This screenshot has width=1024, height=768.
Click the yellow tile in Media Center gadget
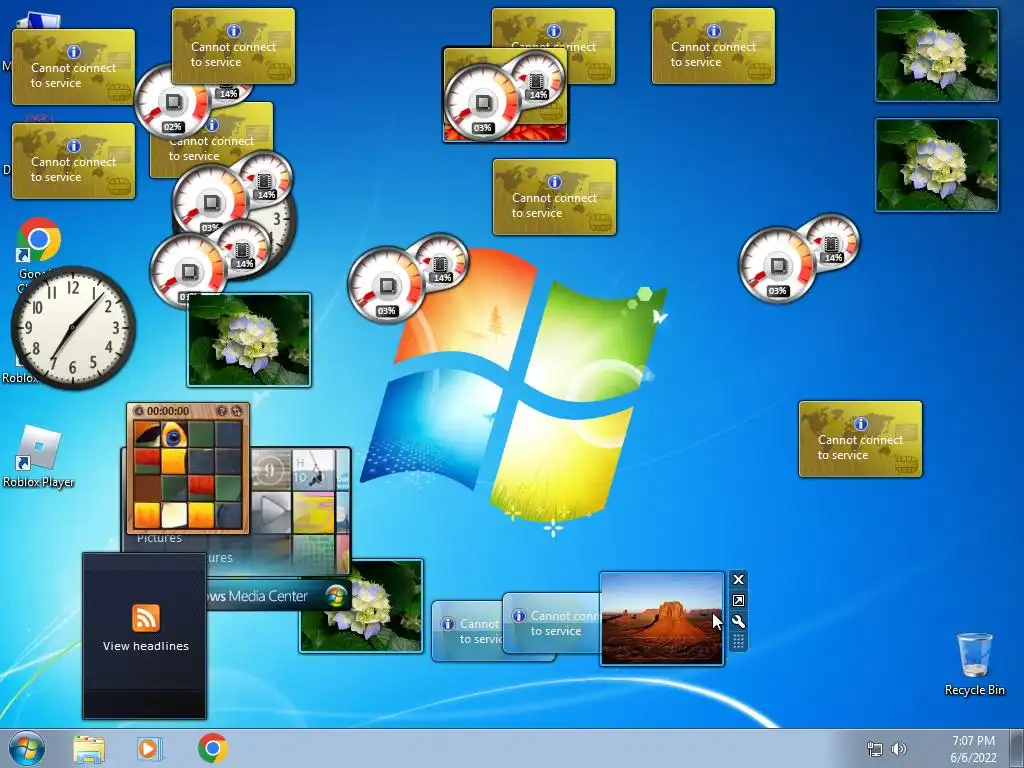coord(313,513)
